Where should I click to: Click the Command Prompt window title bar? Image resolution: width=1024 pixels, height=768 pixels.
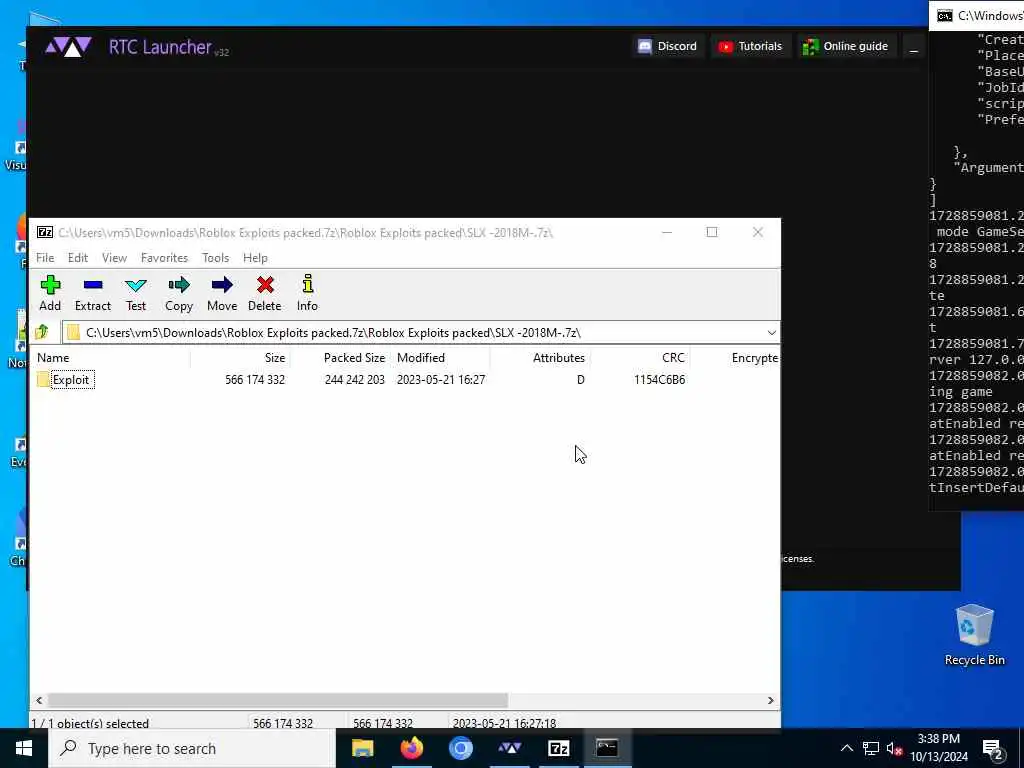976,16
